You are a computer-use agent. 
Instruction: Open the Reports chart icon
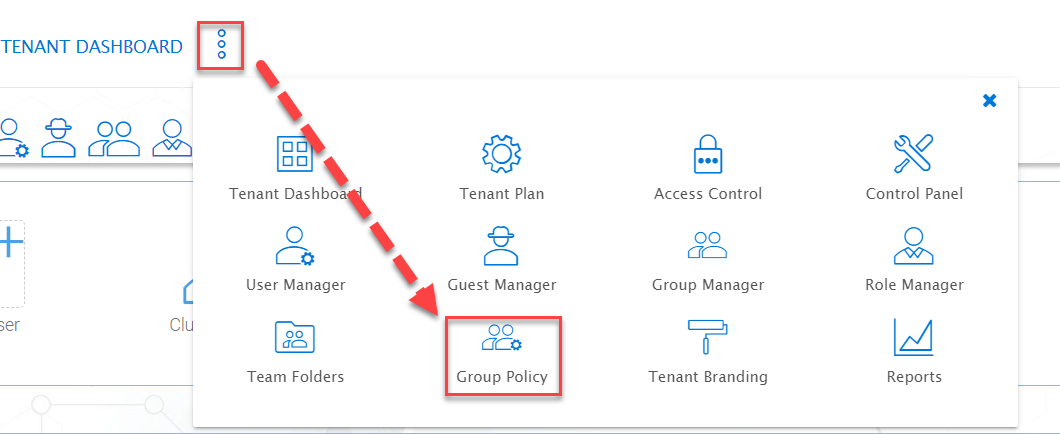(913, 337)
